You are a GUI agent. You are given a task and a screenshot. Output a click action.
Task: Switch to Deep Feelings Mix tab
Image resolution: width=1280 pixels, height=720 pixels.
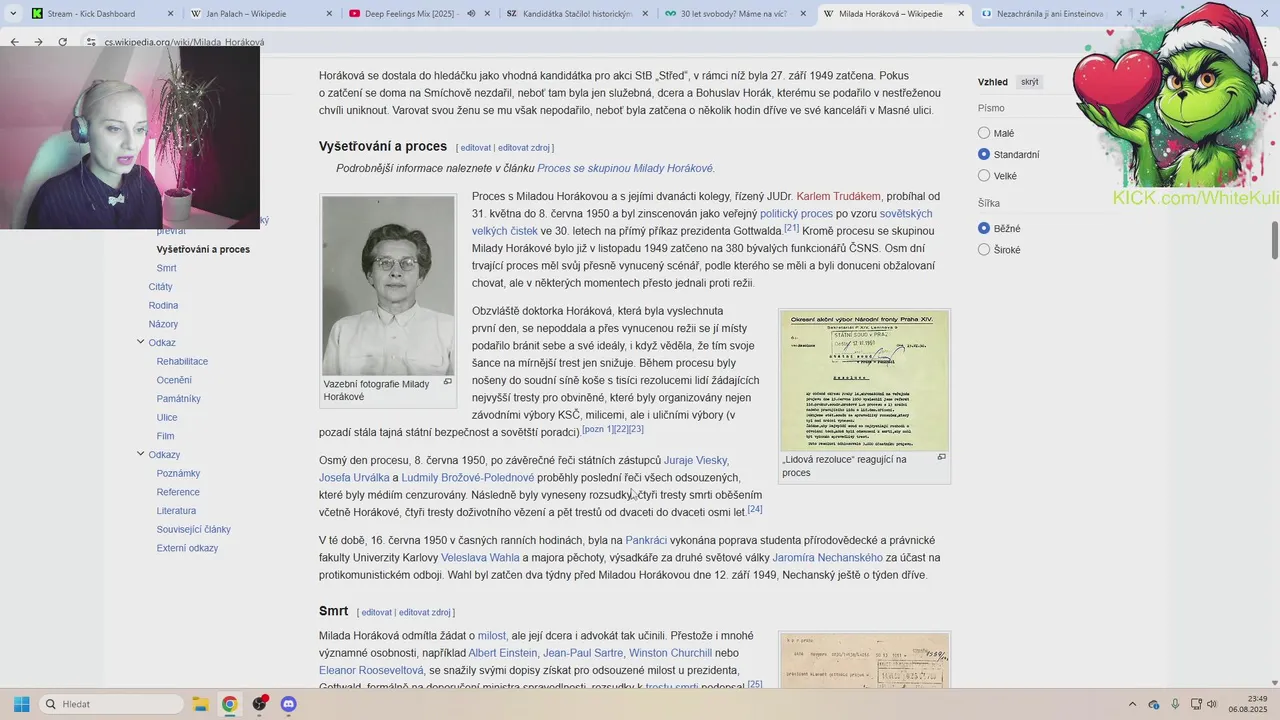tap(418, 14)
